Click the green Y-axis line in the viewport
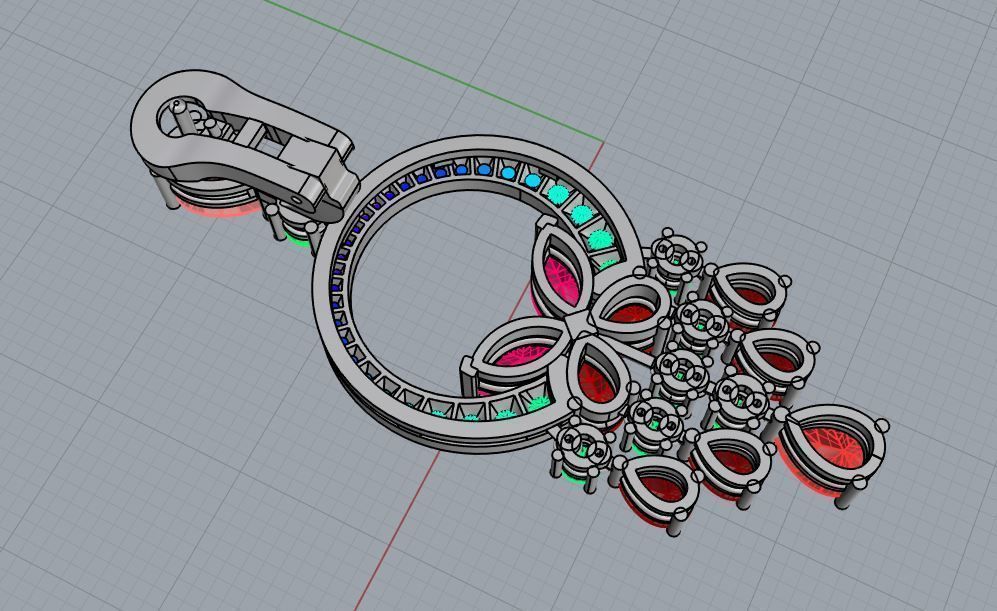The height and width of the screenshot is (611, 997). (x=432, y=71)
